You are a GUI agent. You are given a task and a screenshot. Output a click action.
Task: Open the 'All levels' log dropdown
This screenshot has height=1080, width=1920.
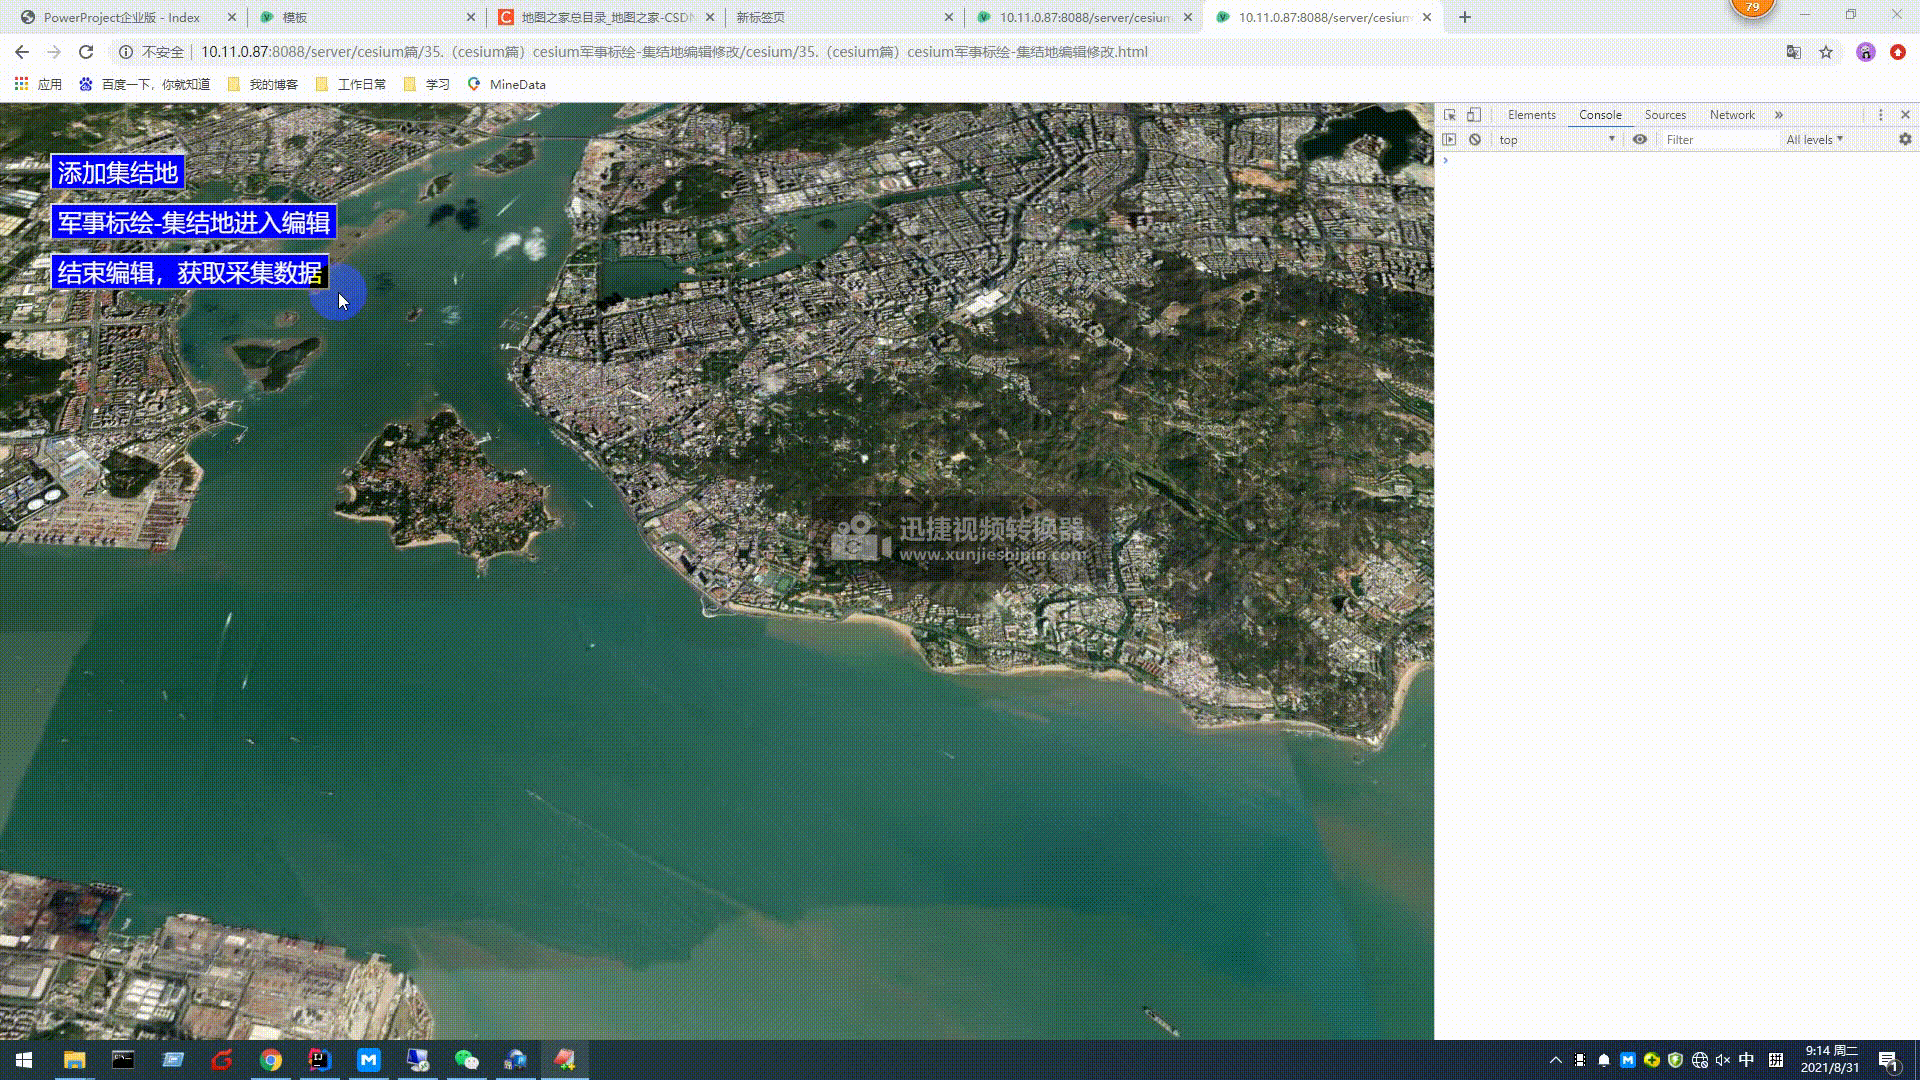1813,140
